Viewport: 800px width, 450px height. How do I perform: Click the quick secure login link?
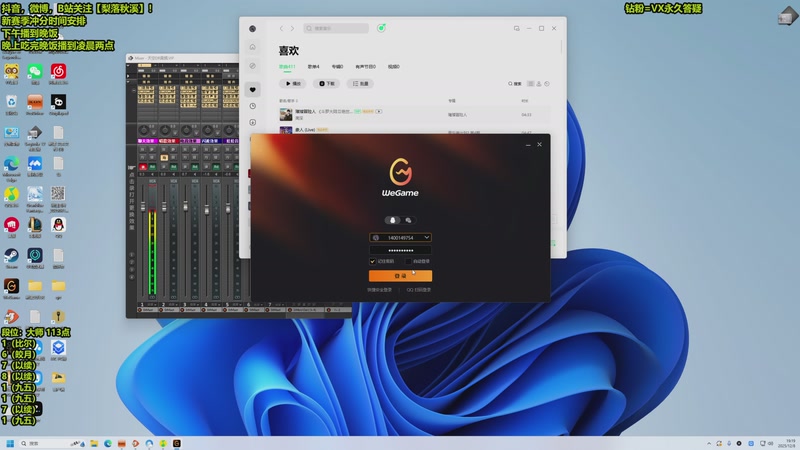380,290
